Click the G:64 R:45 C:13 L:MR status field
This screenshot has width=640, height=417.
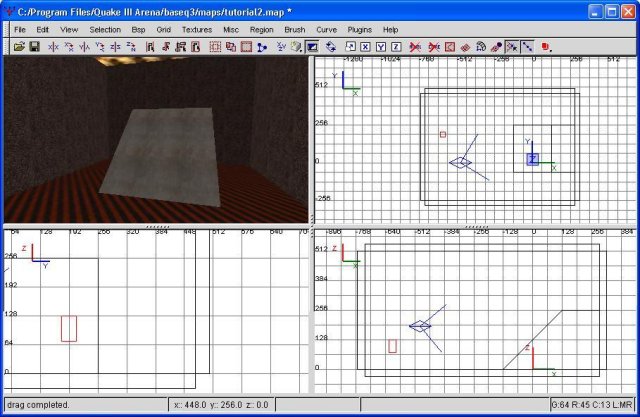pyautogui.click(x=592, y=405)
